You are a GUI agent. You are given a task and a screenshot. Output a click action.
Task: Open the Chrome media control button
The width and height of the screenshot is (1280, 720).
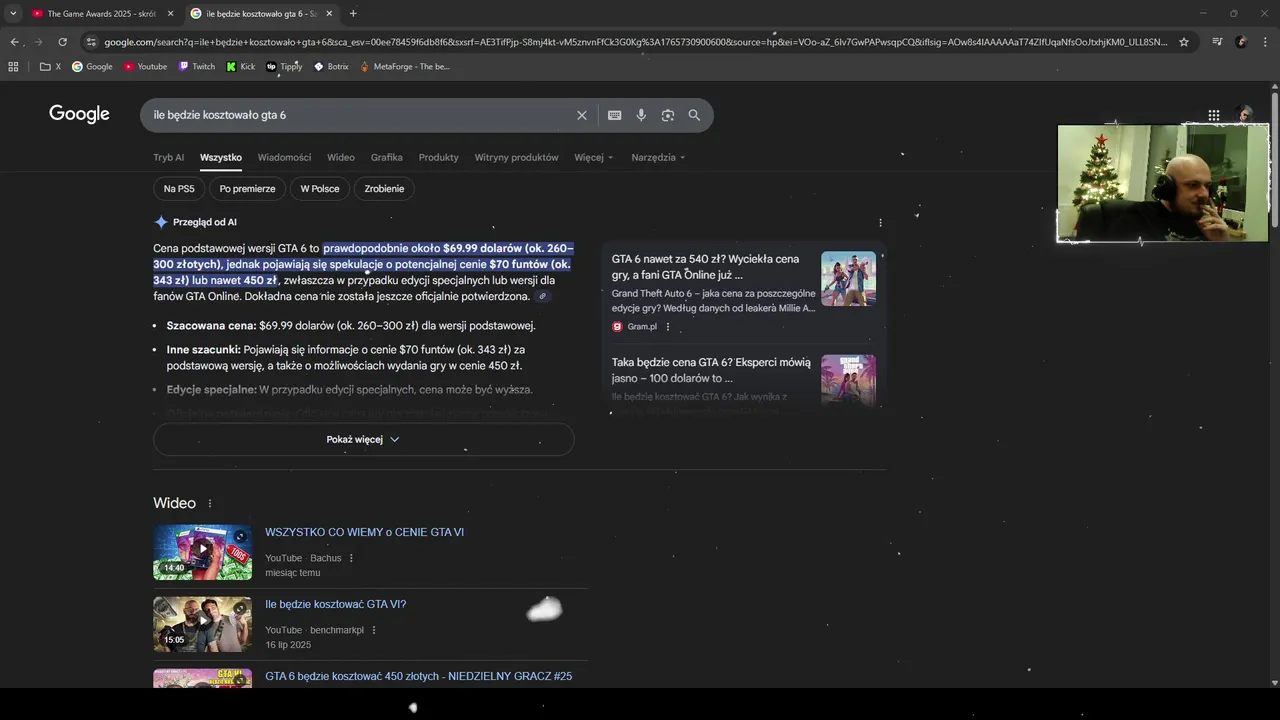pyautogui.click(x=1217, y=42)
